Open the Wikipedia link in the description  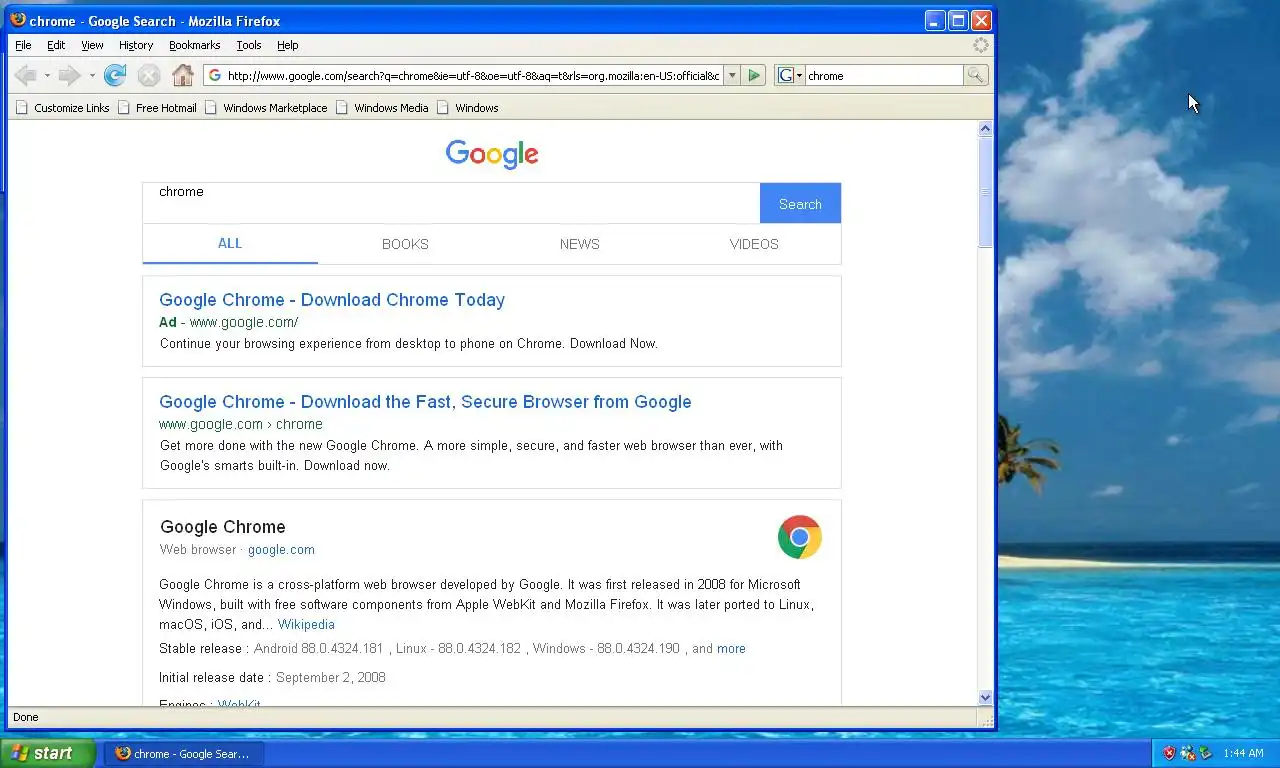[306, 624]
